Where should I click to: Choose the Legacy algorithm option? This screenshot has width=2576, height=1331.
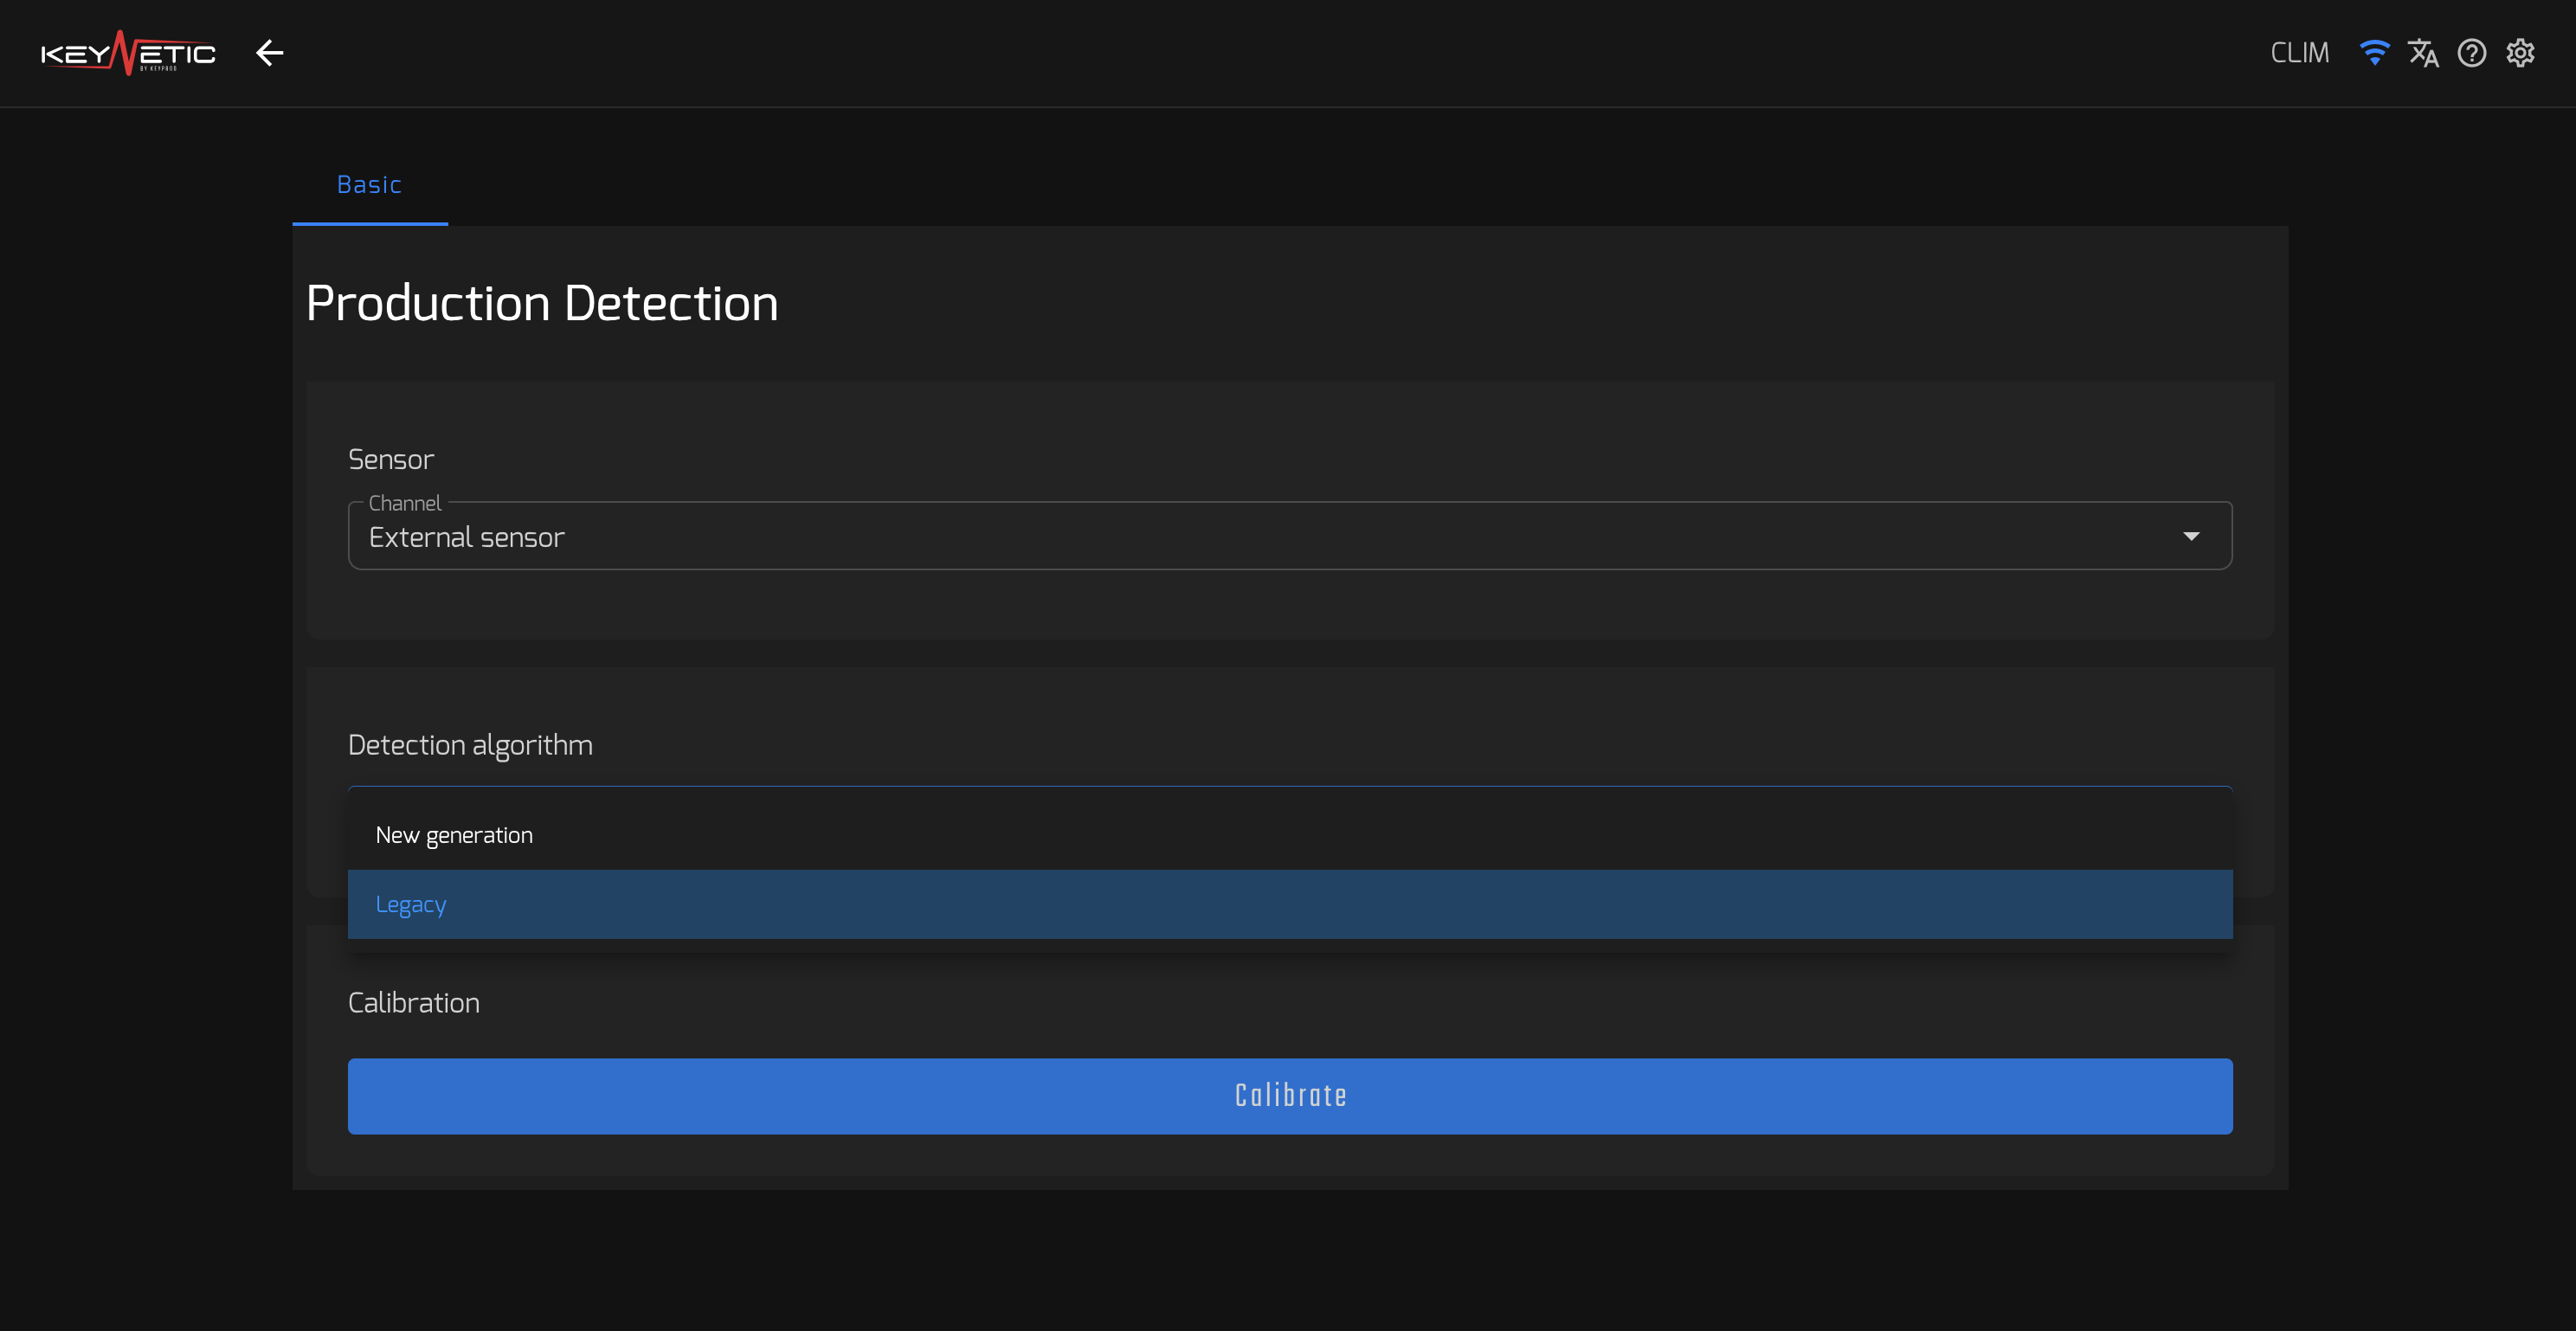[x=1290, y=904]
